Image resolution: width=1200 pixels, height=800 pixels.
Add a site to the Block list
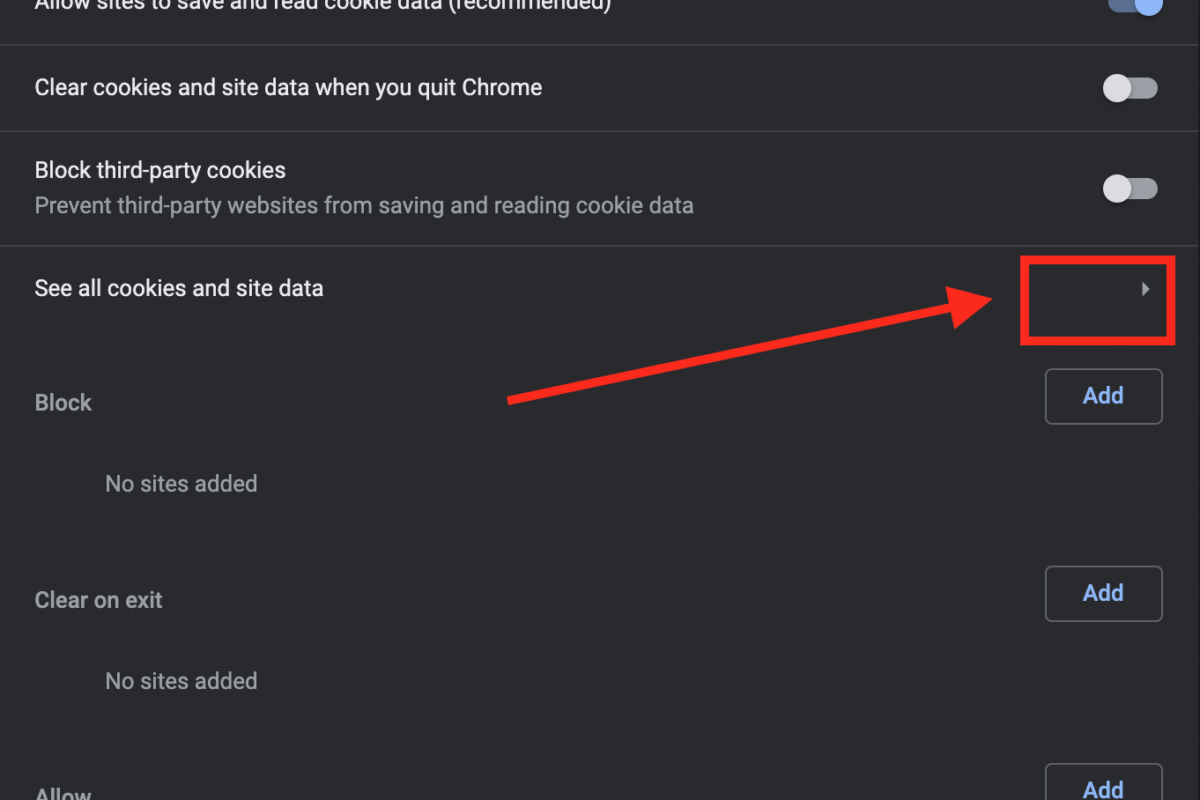(1103, 396)
